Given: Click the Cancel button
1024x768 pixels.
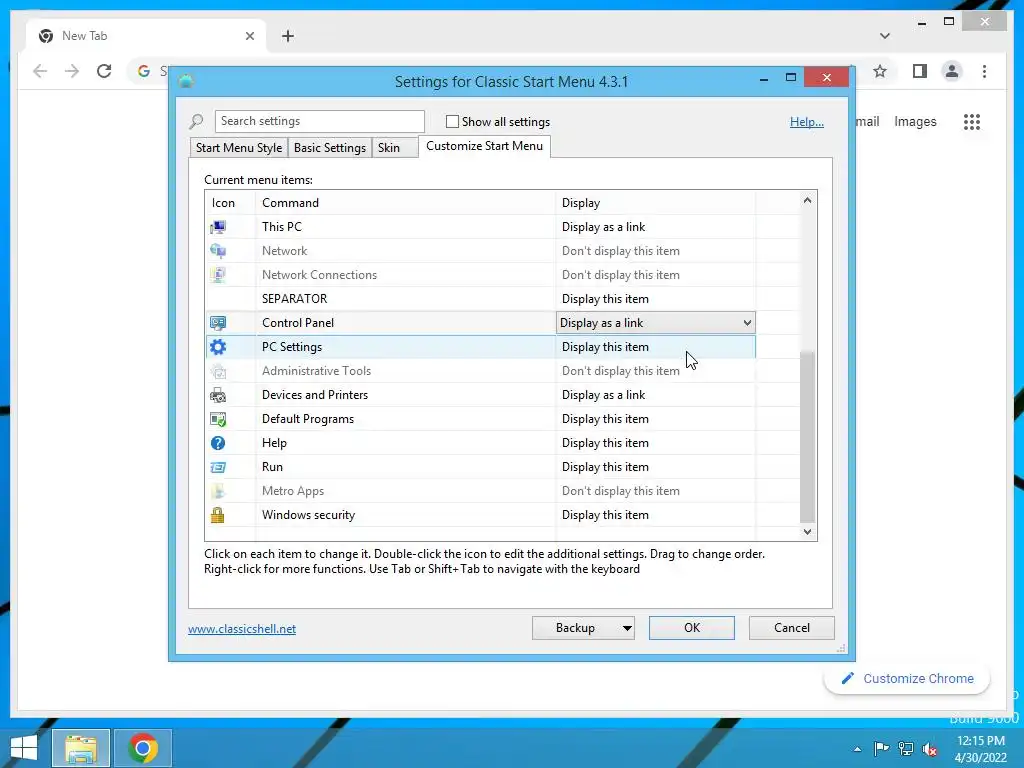Looking at the screenshot, I should coord(792,628).
